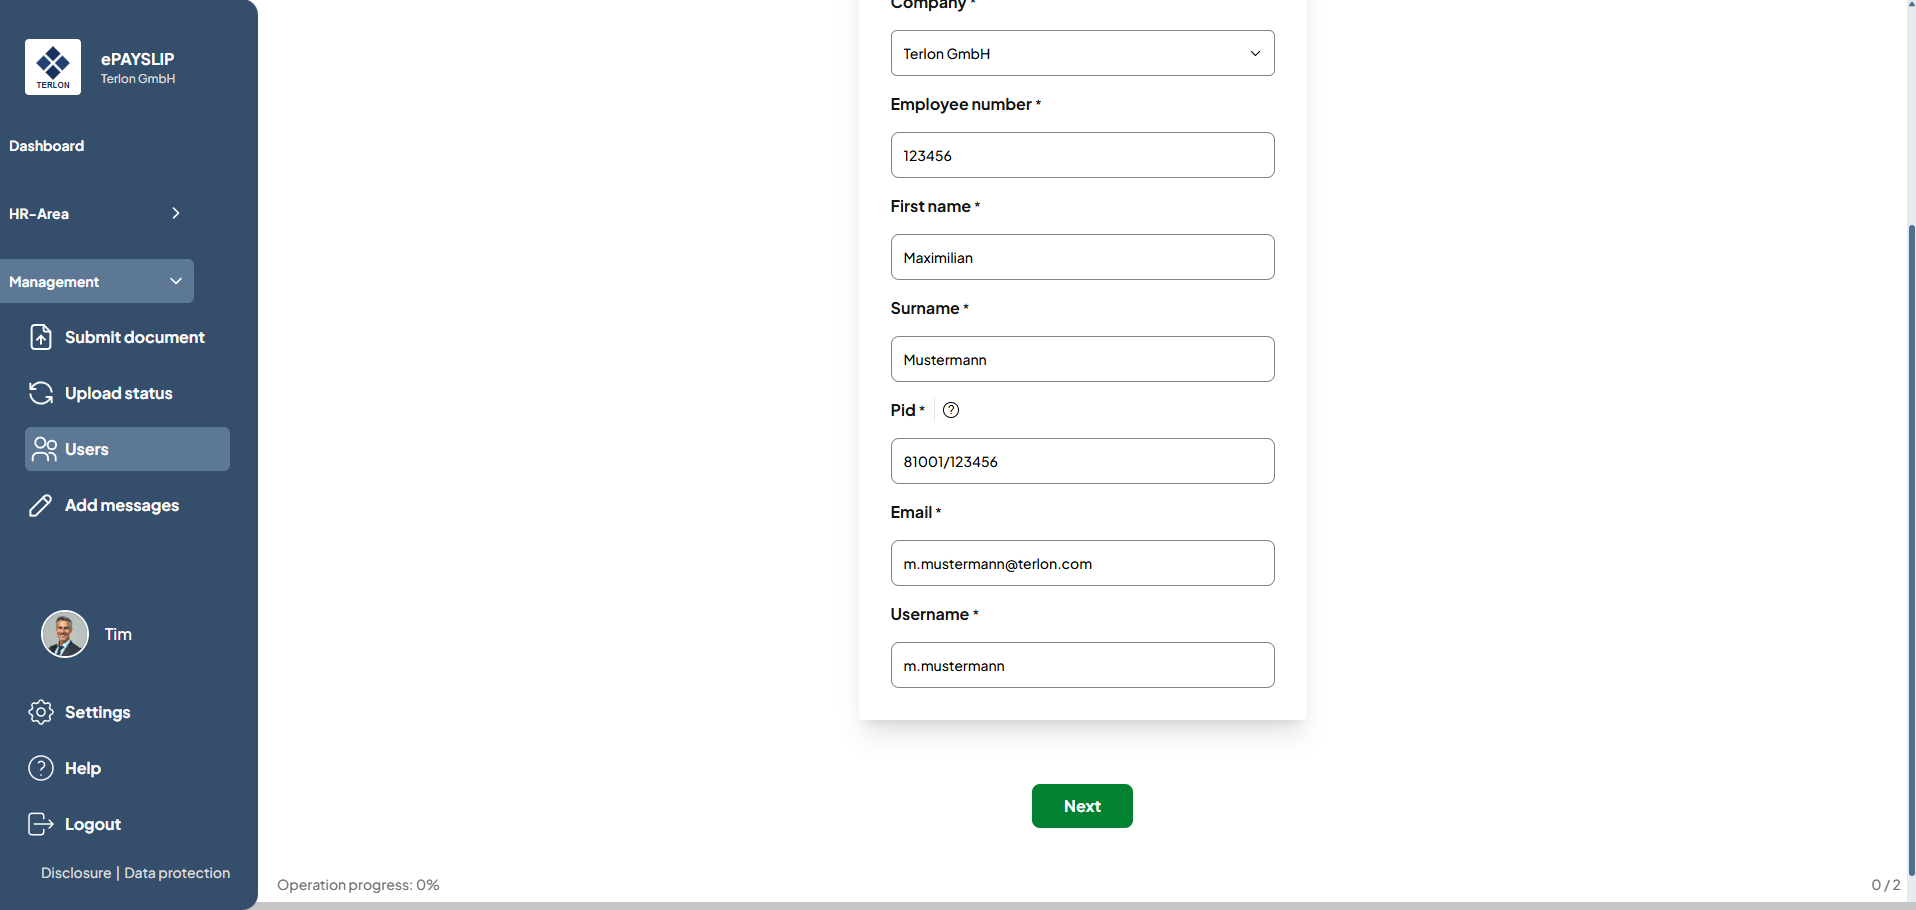
Task: Open Settings via the gear icon
Action: click(x=40, y=712)
